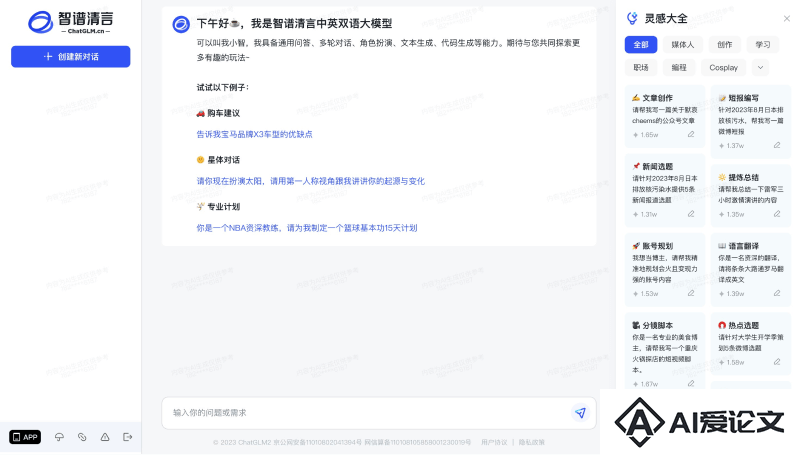
Task: Focus the 输入你的问题或需求 input box
Action: click(x=379, y=413)
